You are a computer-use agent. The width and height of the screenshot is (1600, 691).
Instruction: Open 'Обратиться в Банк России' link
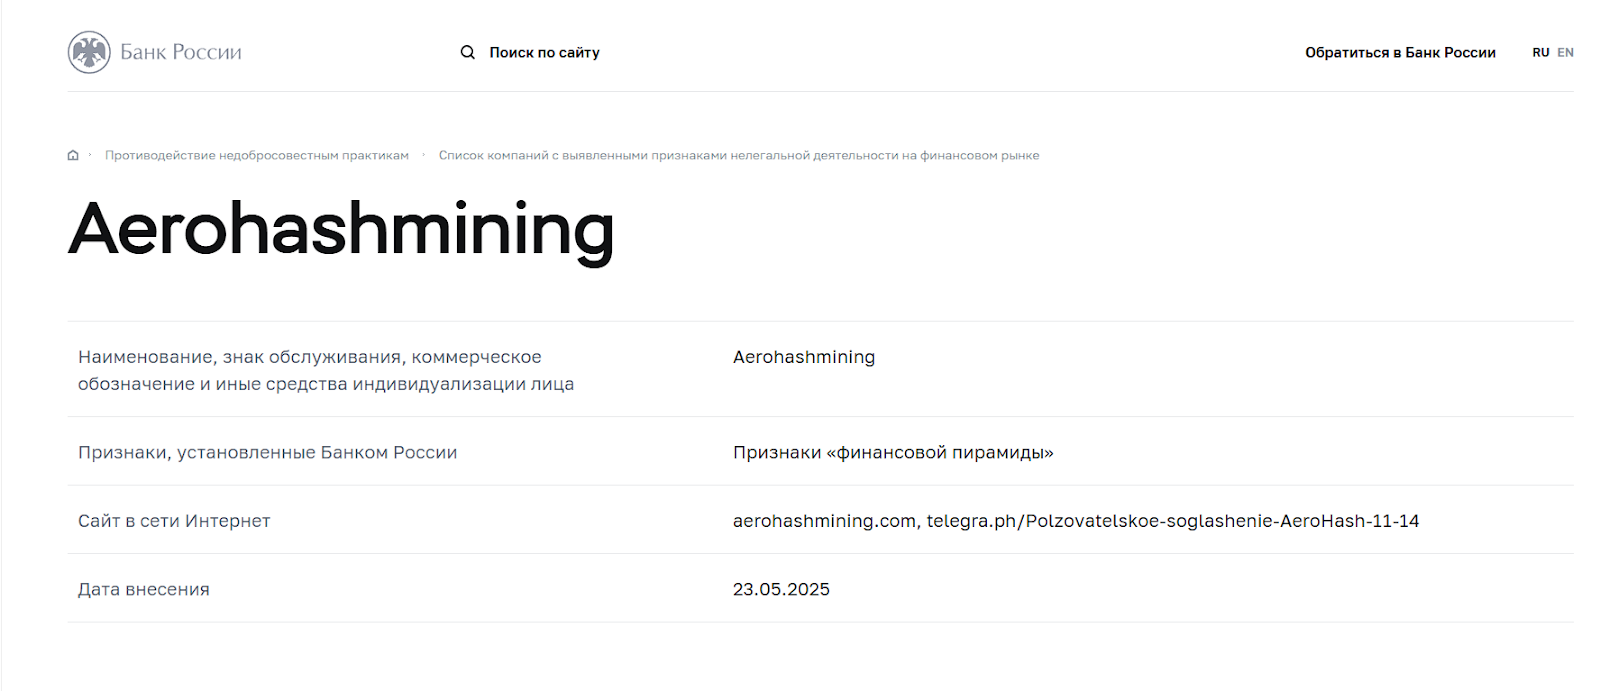pyautogui.click(x=1400, y=52)
